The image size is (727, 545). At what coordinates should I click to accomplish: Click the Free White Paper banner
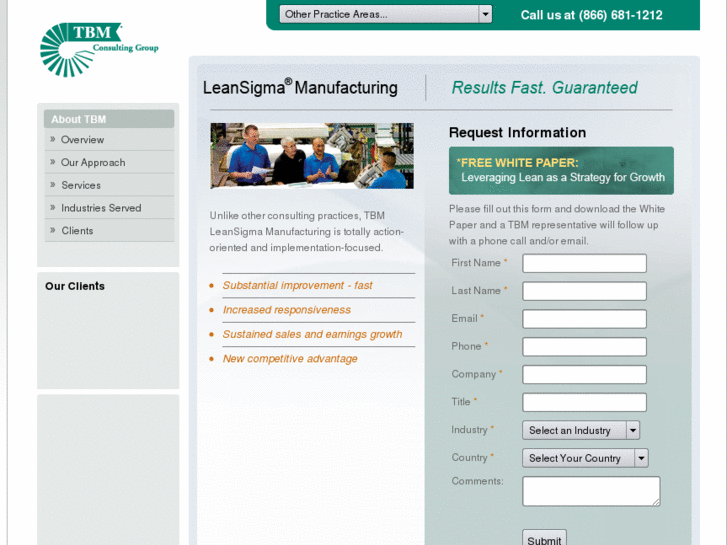[561, 171]
